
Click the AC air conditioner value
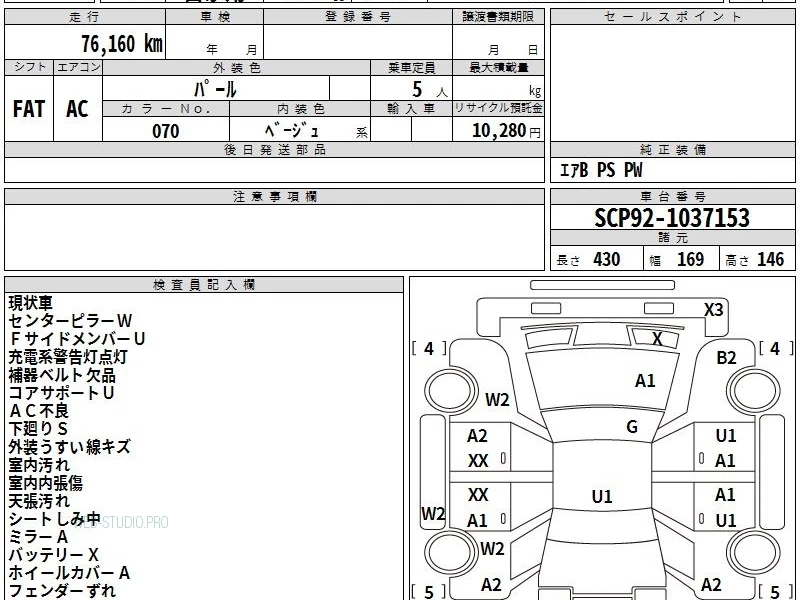coord(78,109)
